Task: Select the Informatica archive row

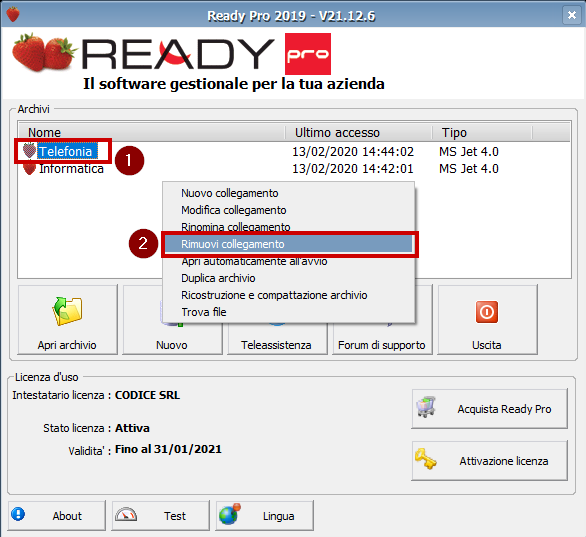Action: pyautogui.click(x=294, y=169)
